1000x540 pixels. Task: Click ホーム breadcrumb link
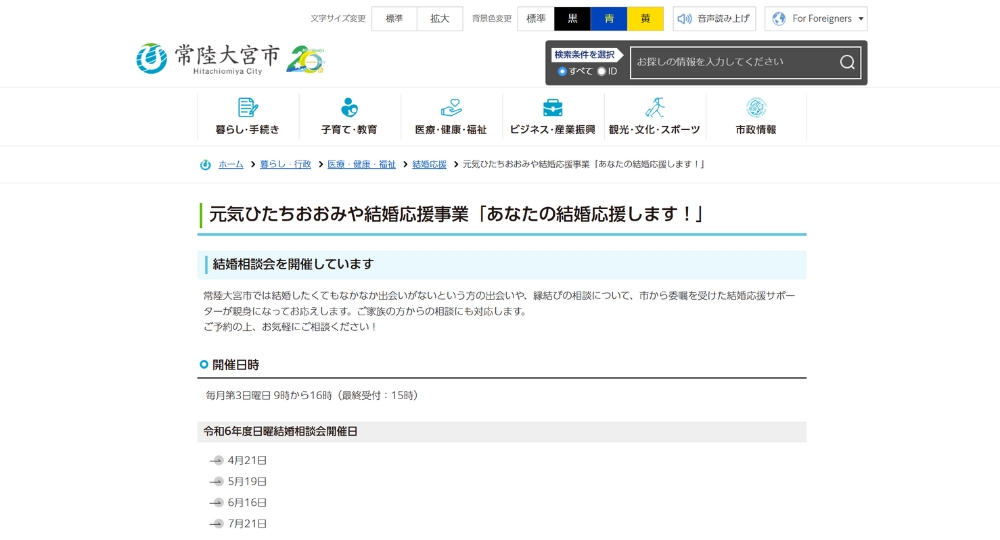coord(231,164)
